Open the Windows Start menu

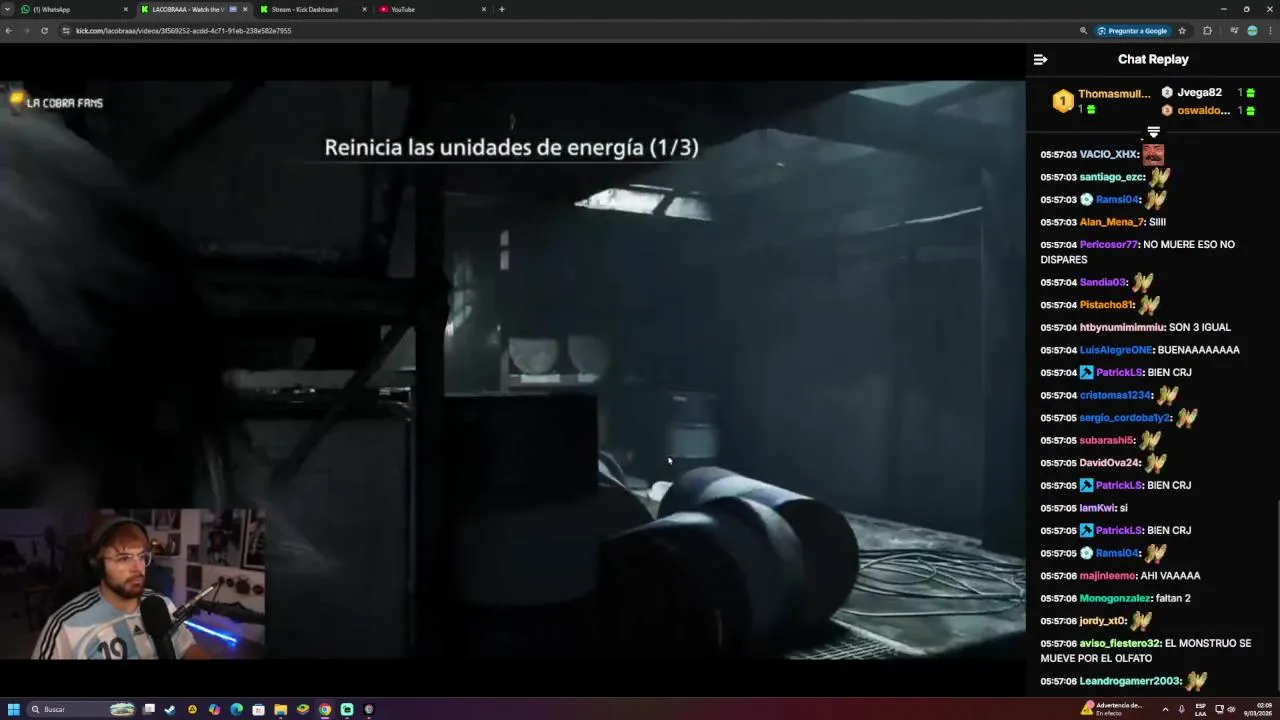pyautogui.click(x=14, y=709)
